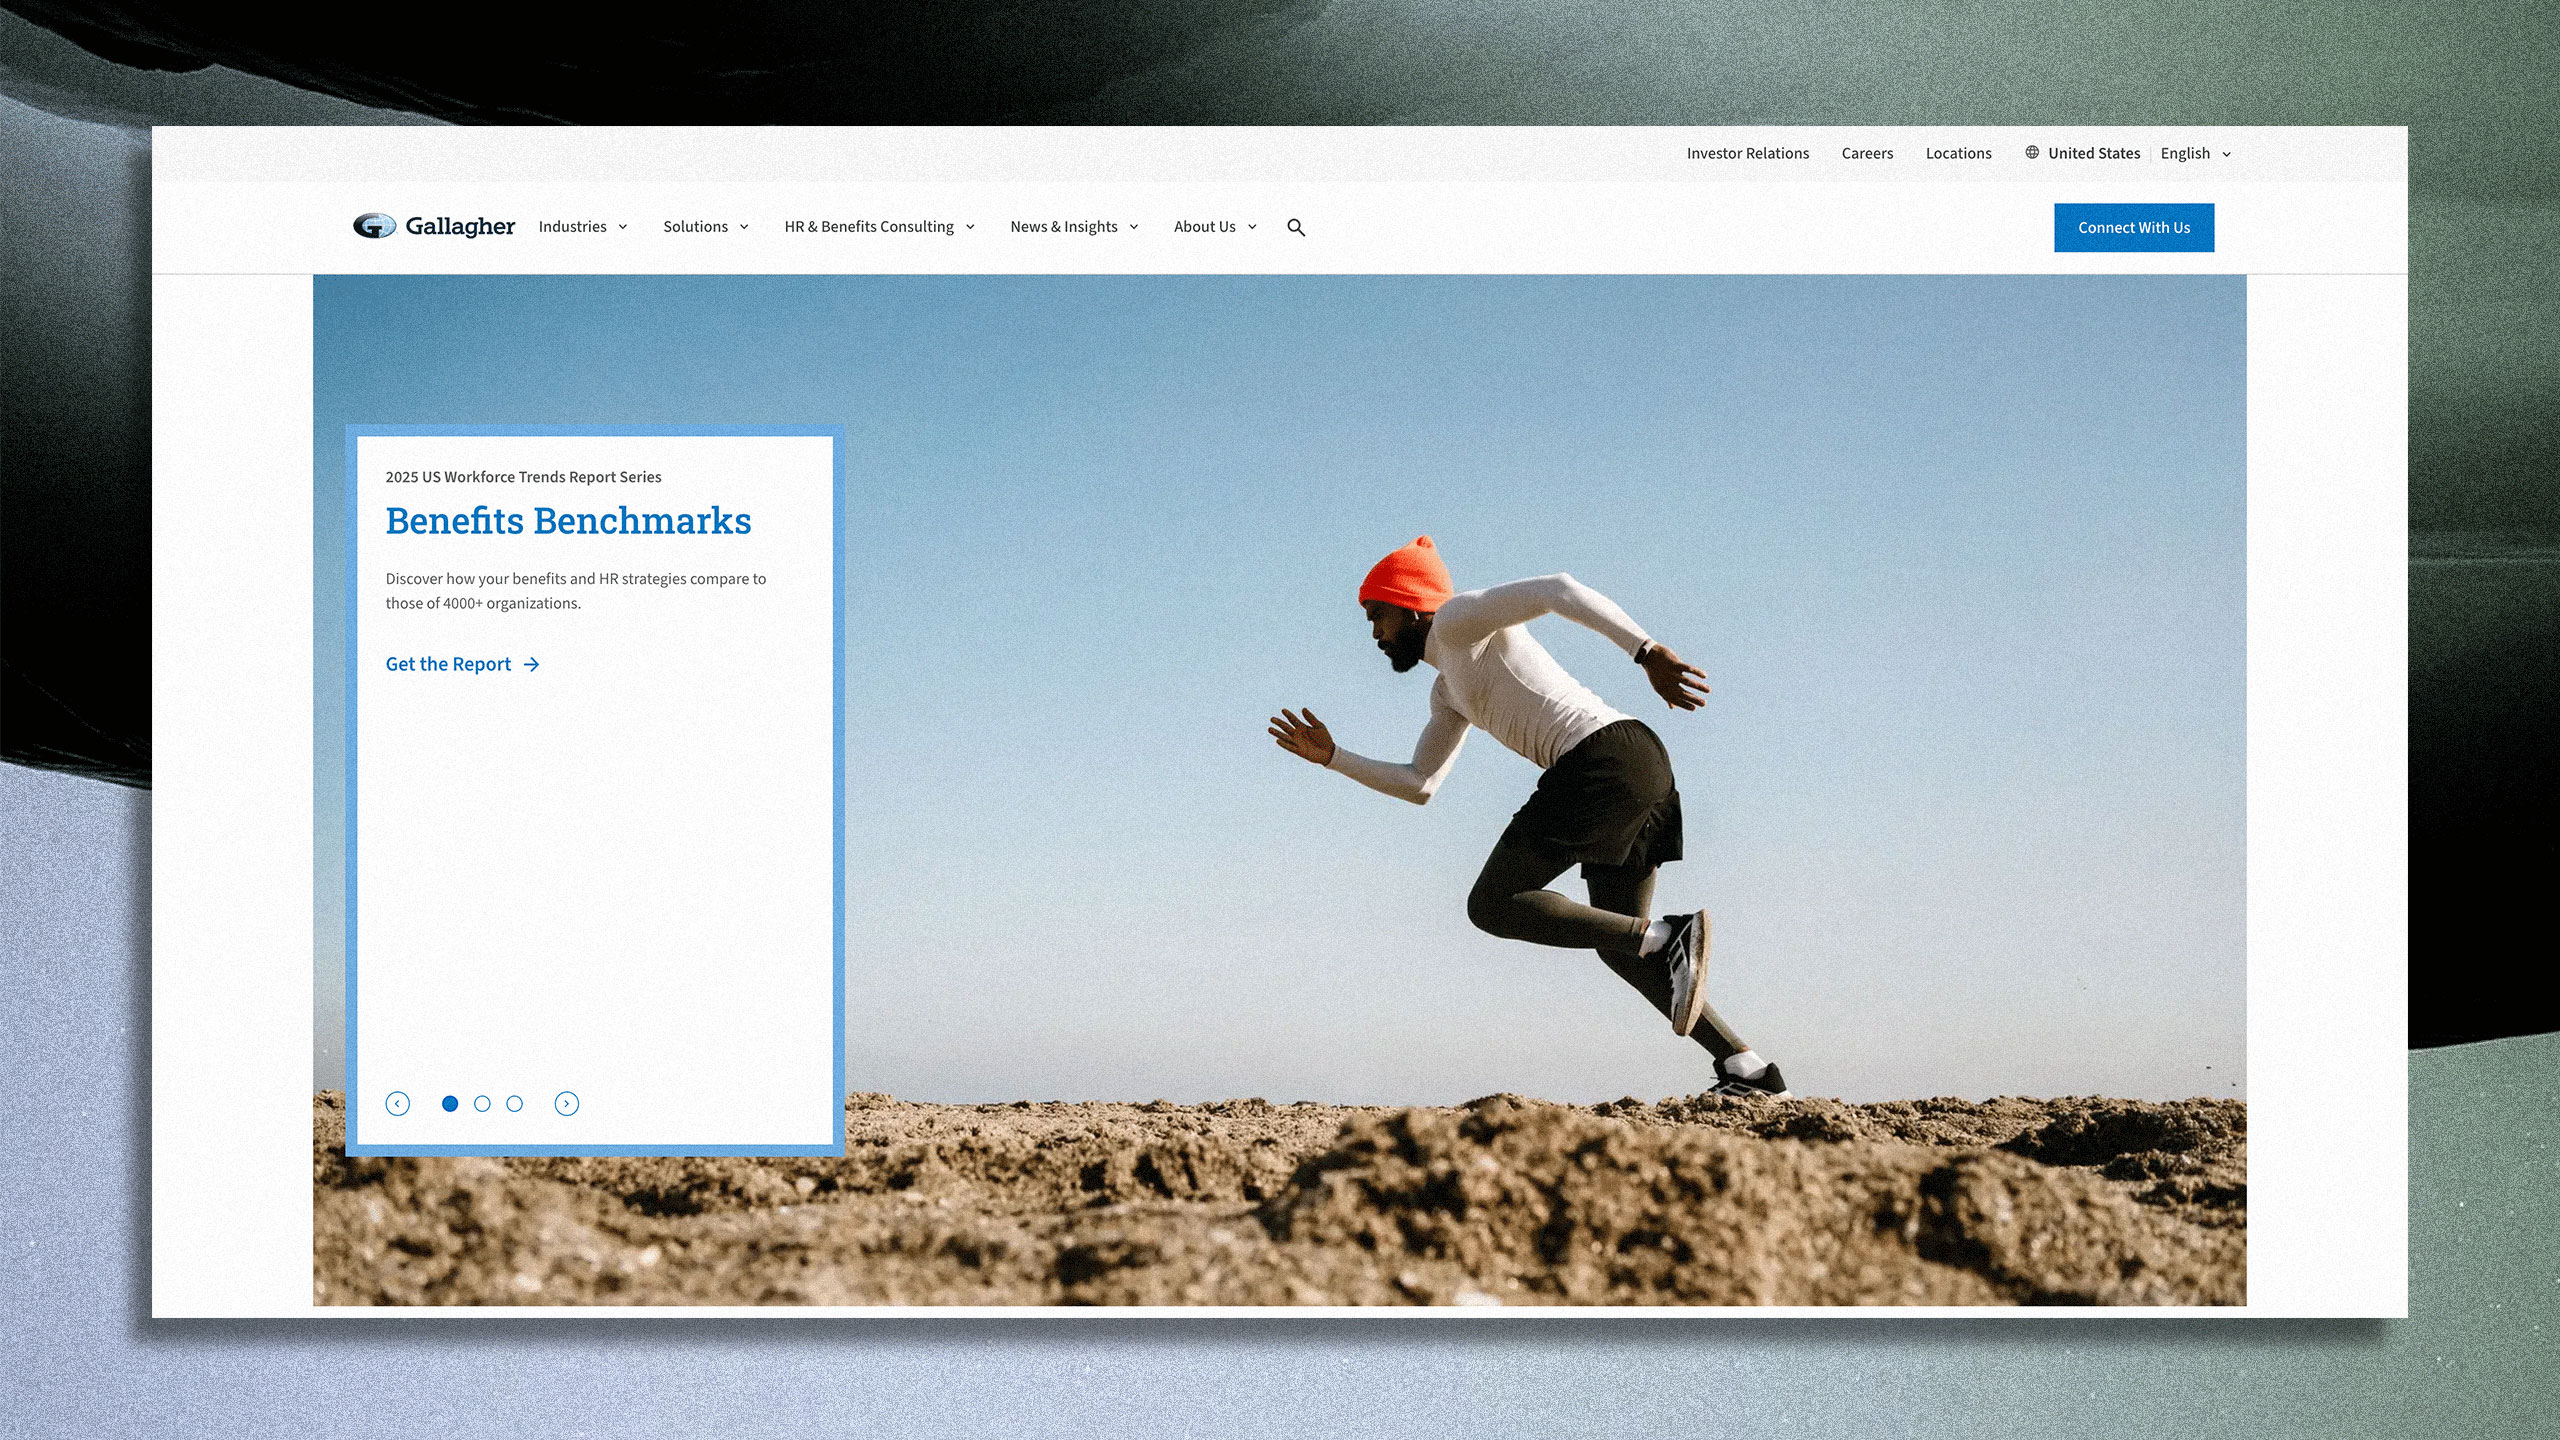
Task: Expand the Solutions chevron
Action: click(x=744, y=227)
